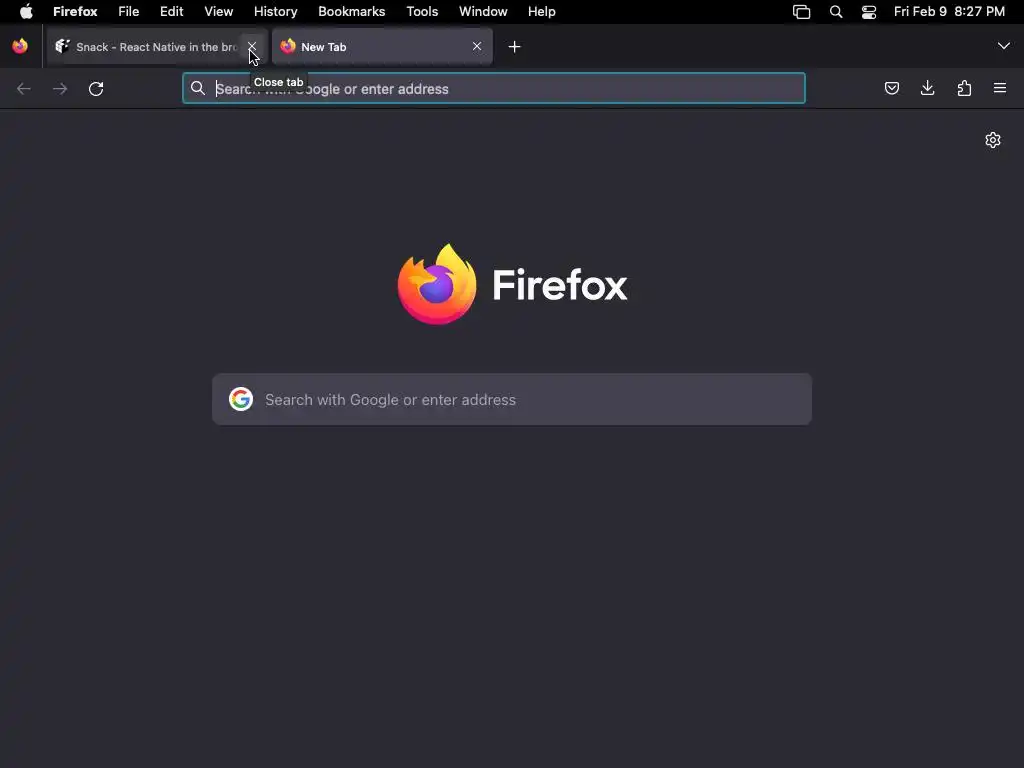Open the Firefox application hamburger menu

tap(1000, 88)
